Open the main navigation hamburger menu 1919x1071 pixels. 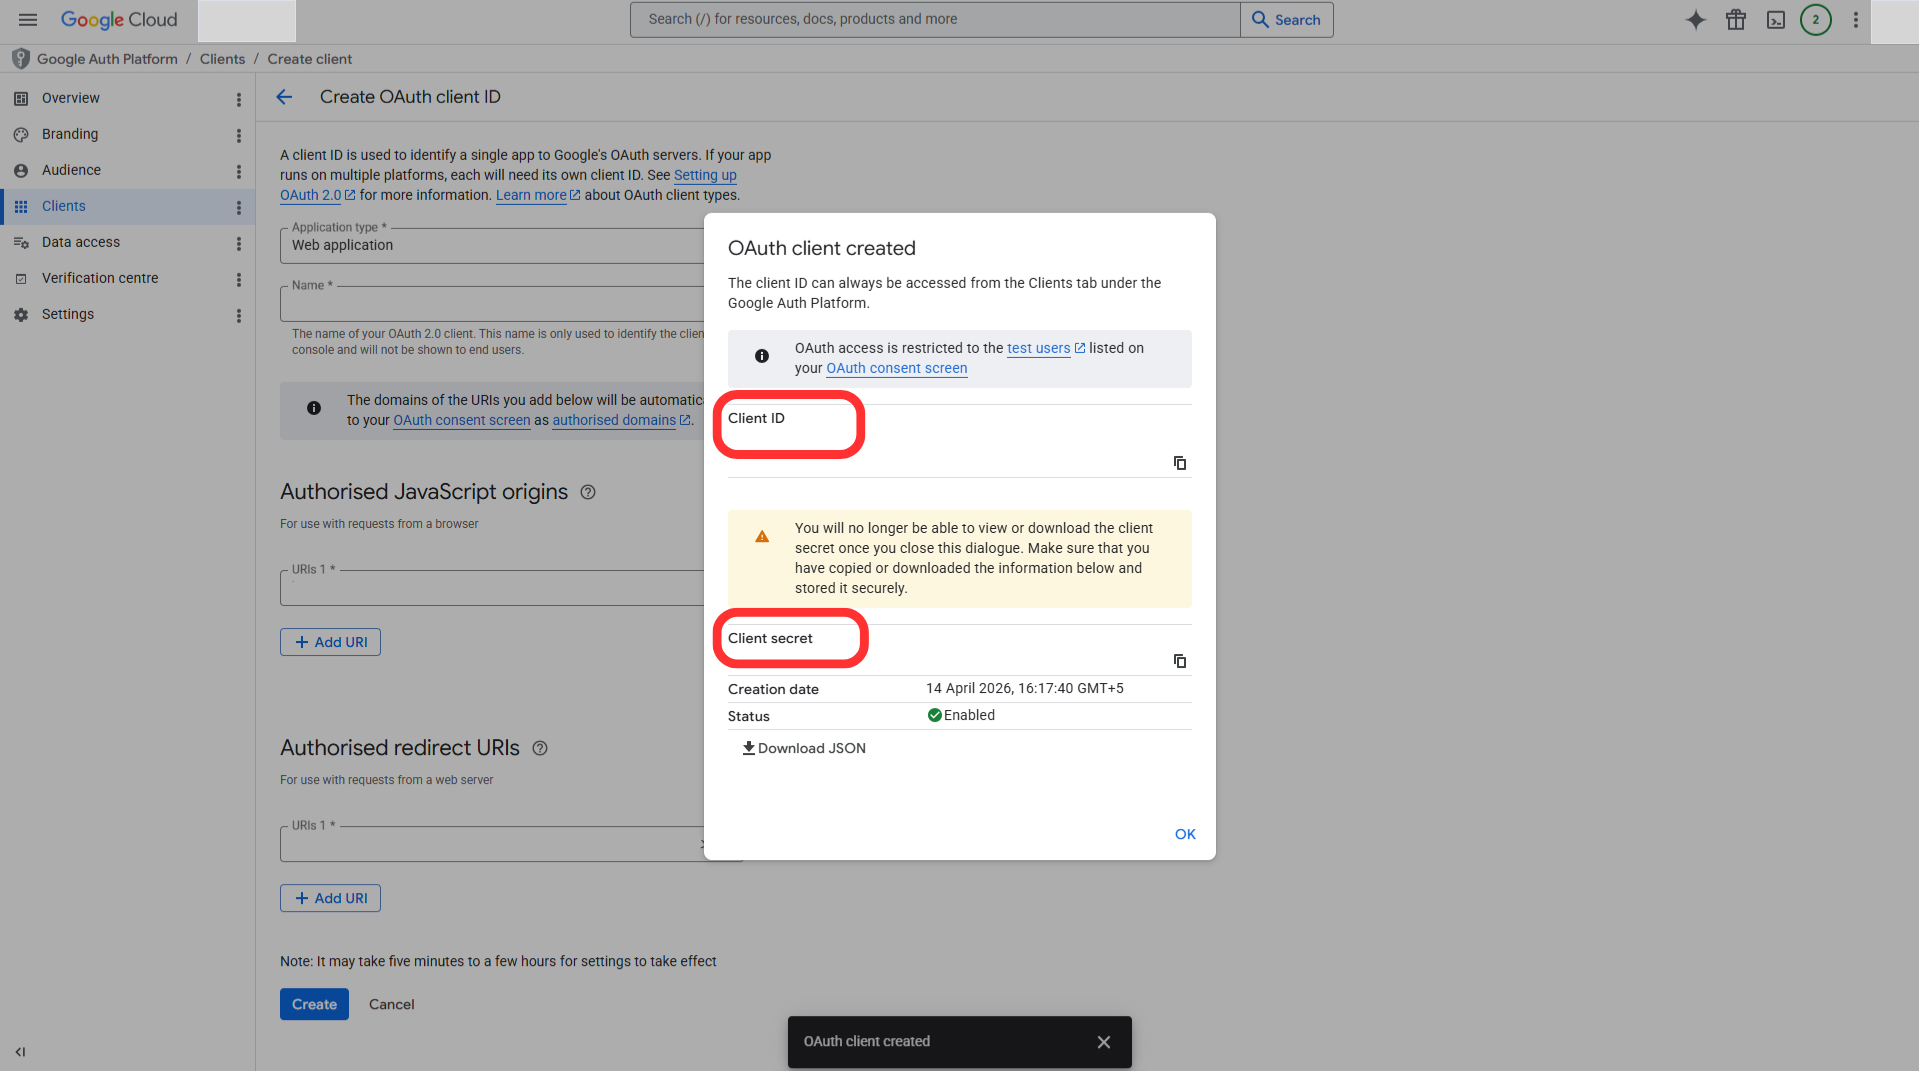point(28,20)
